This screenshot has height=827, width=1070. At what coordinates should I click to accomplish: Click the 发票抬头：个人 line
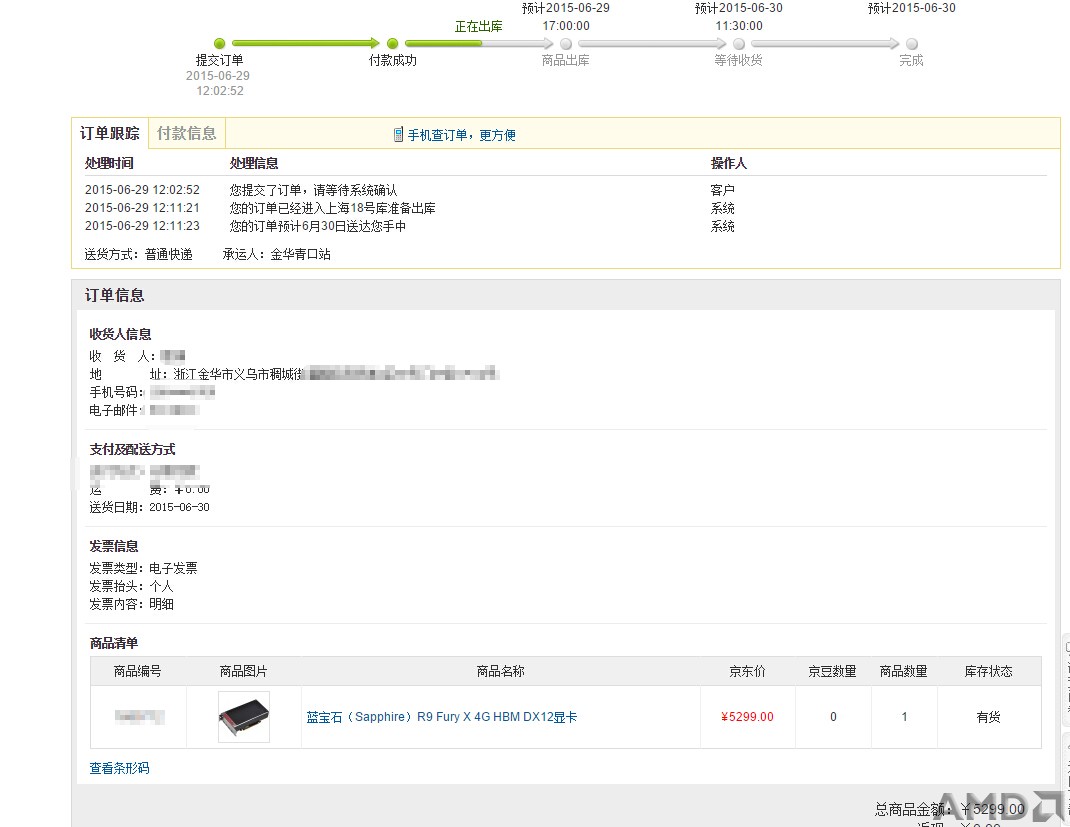pyautogui.click(x=131, y=586)
